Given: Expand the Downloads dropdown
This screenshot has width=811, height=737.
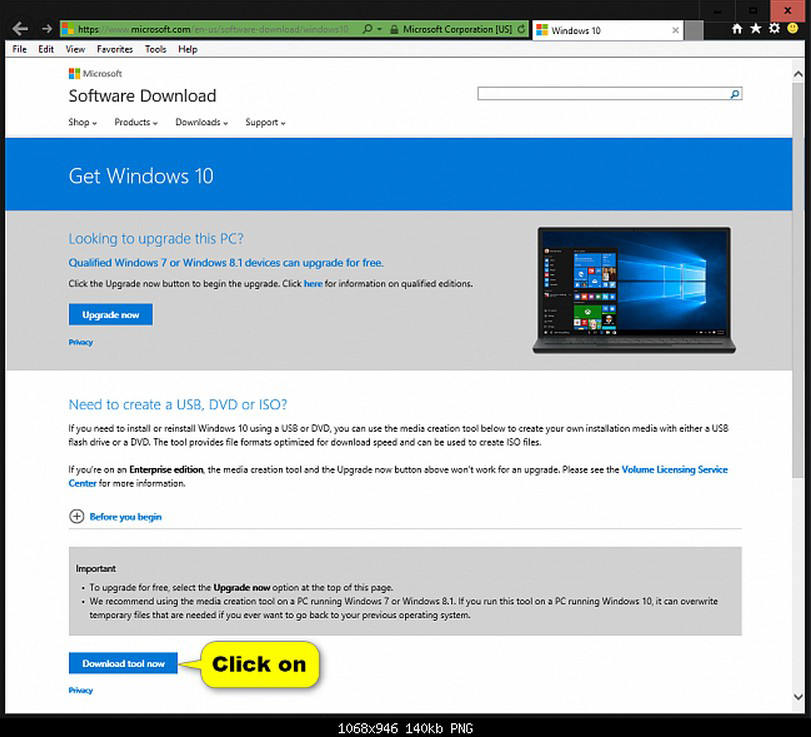Looking at the screenshot, I should coord(202,123).
